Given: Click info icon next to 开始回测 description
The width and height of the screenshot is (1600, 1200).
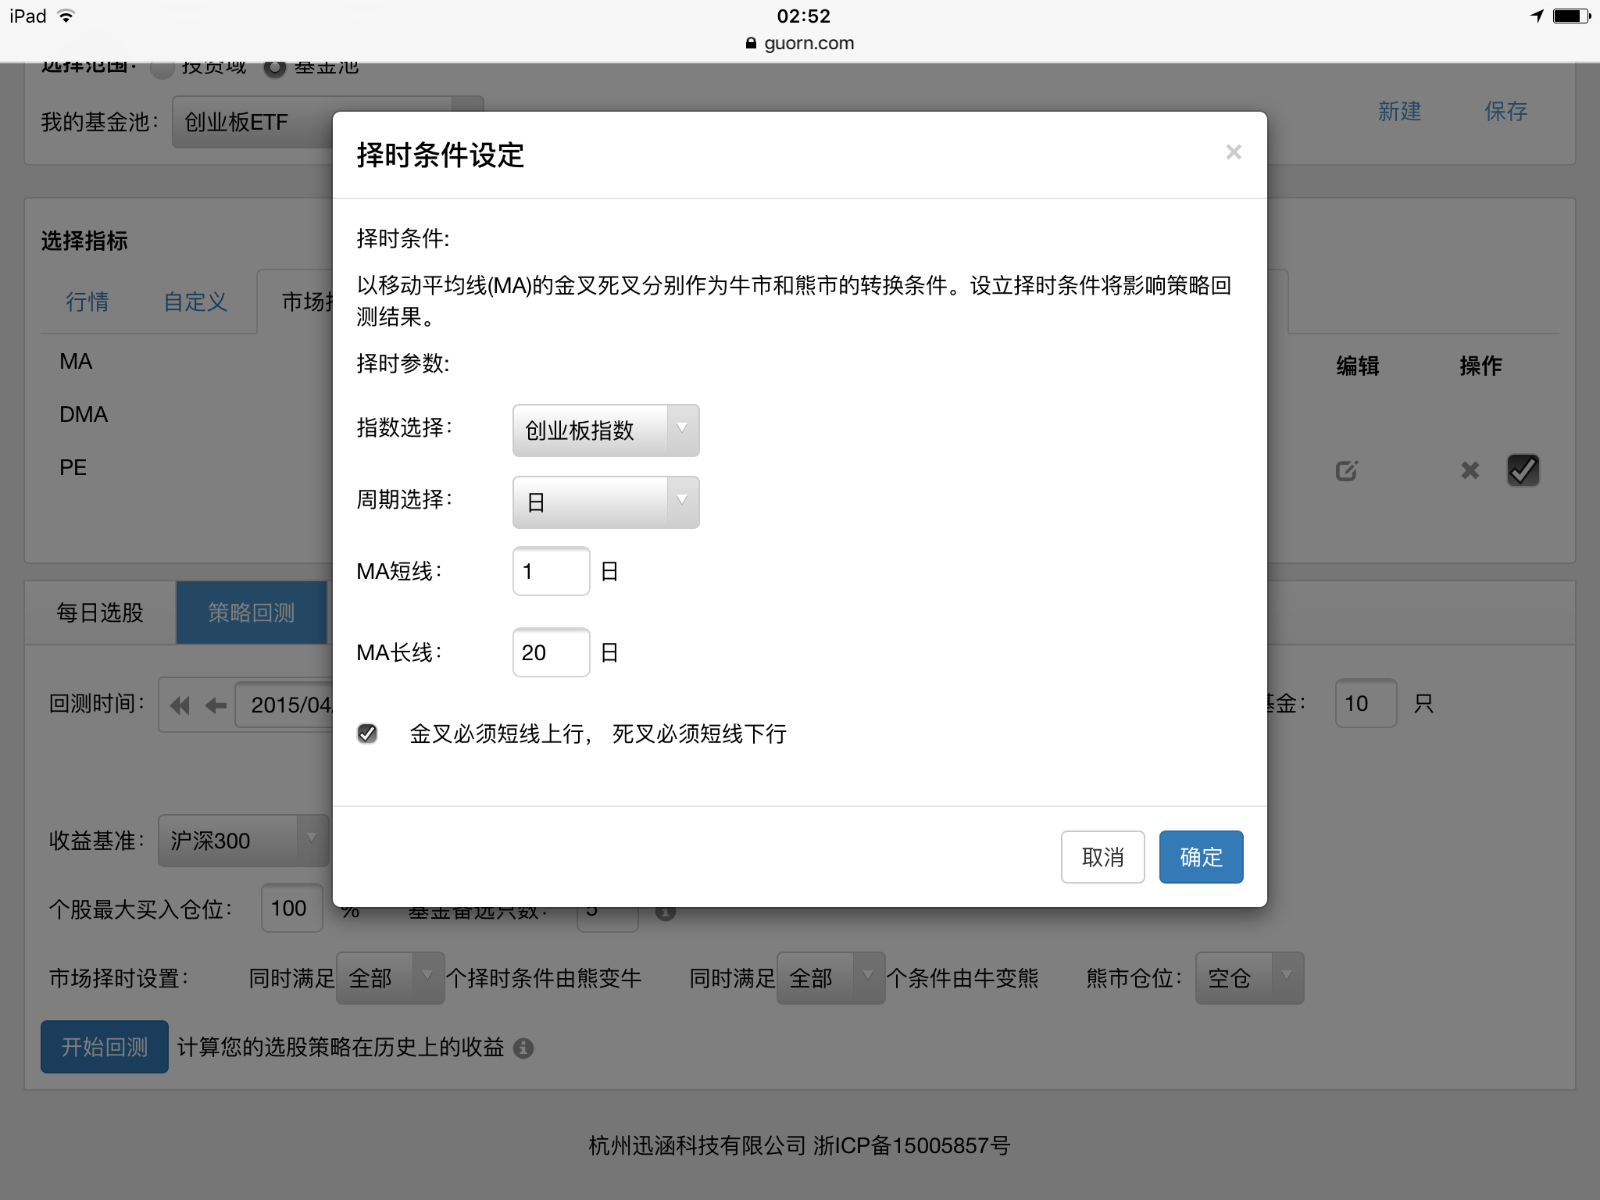Looking at the screenshot, I should (x=523, y=1048).
